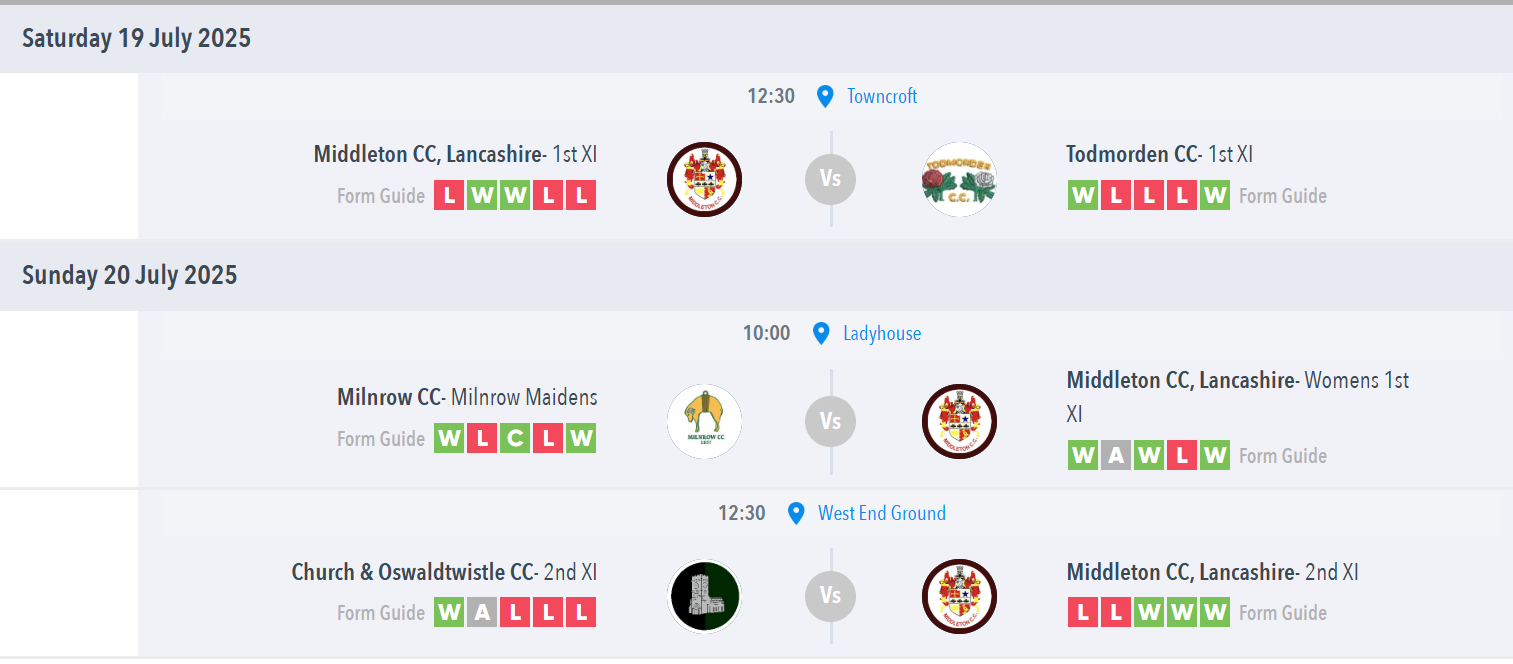
Task: Open the Ladyhouse venue link
Action: pyautogui.click(x=882, y=333)
